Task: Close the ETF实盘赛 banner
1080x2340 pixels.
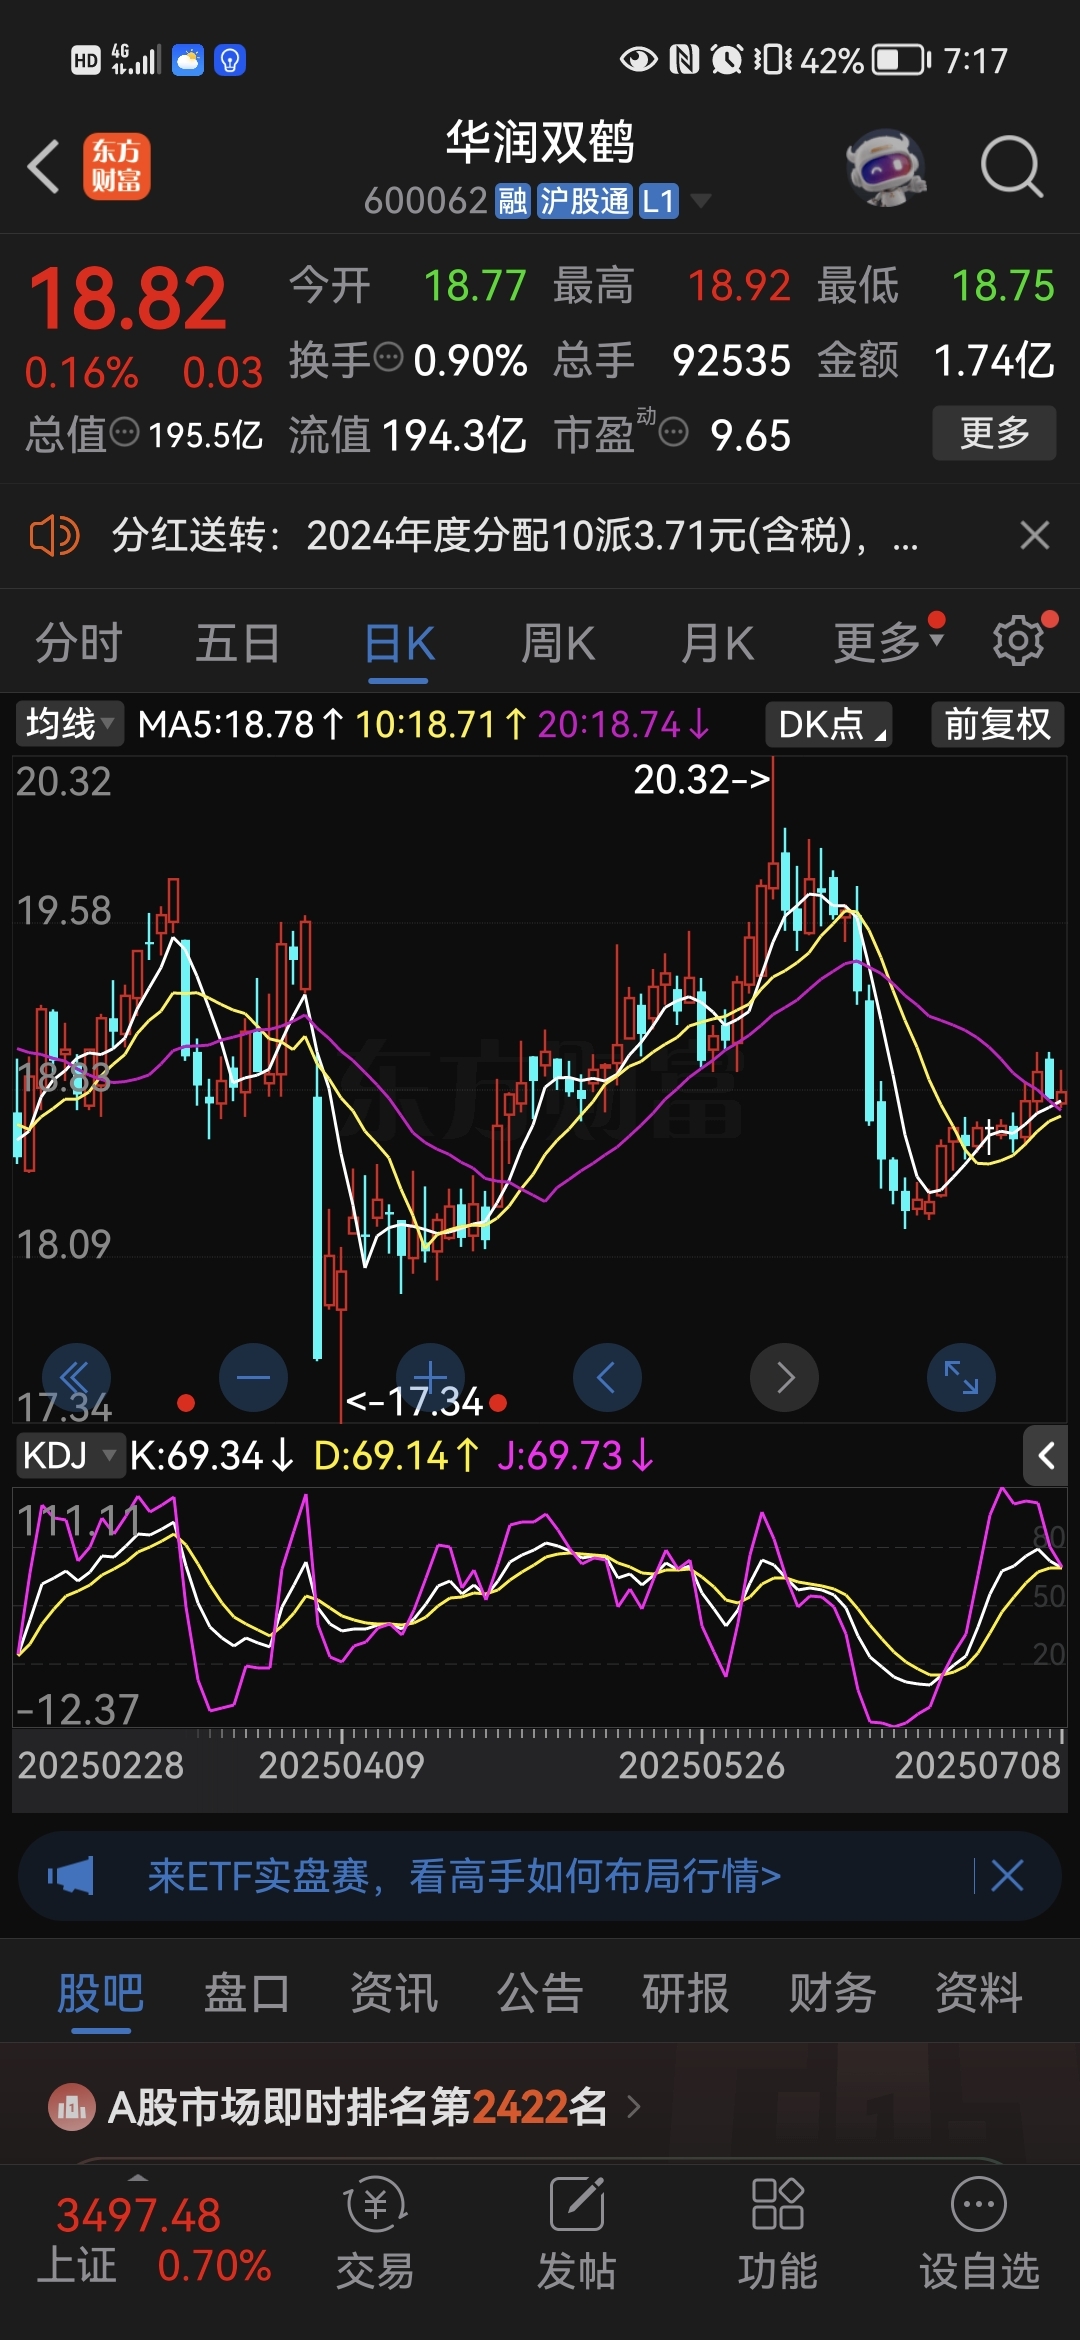Action: 1007,1876
